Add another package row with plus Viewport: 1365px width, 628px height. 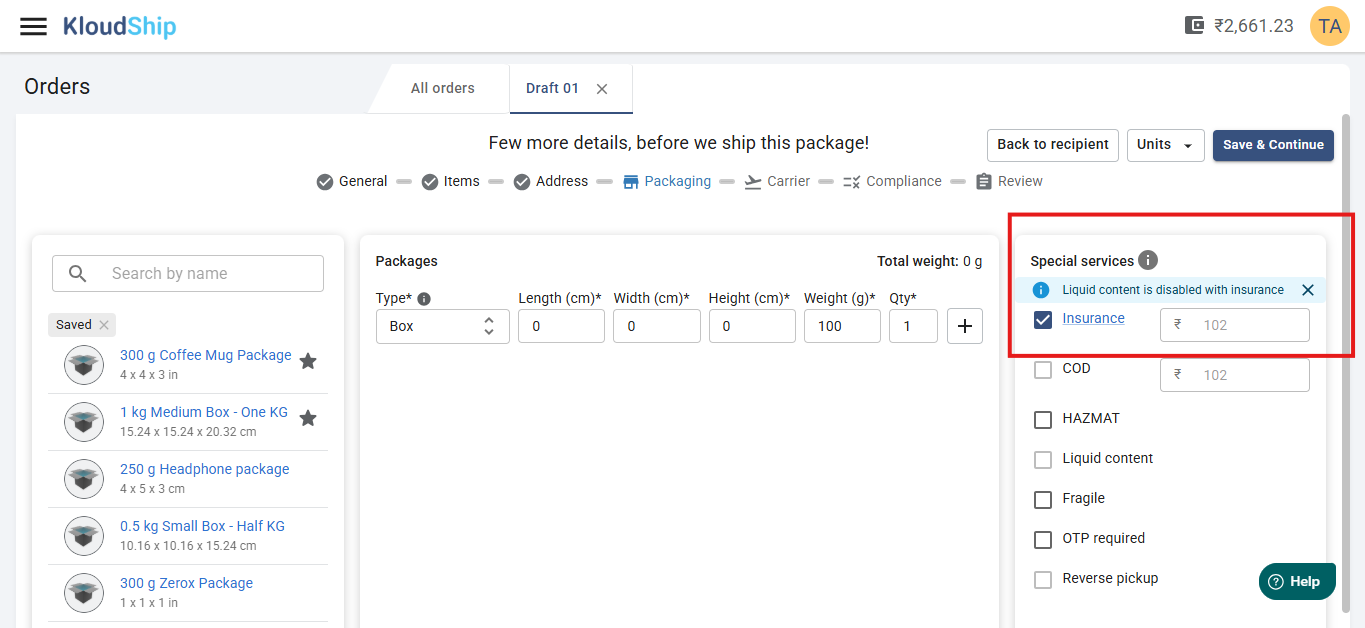click(x=965, y=326)
